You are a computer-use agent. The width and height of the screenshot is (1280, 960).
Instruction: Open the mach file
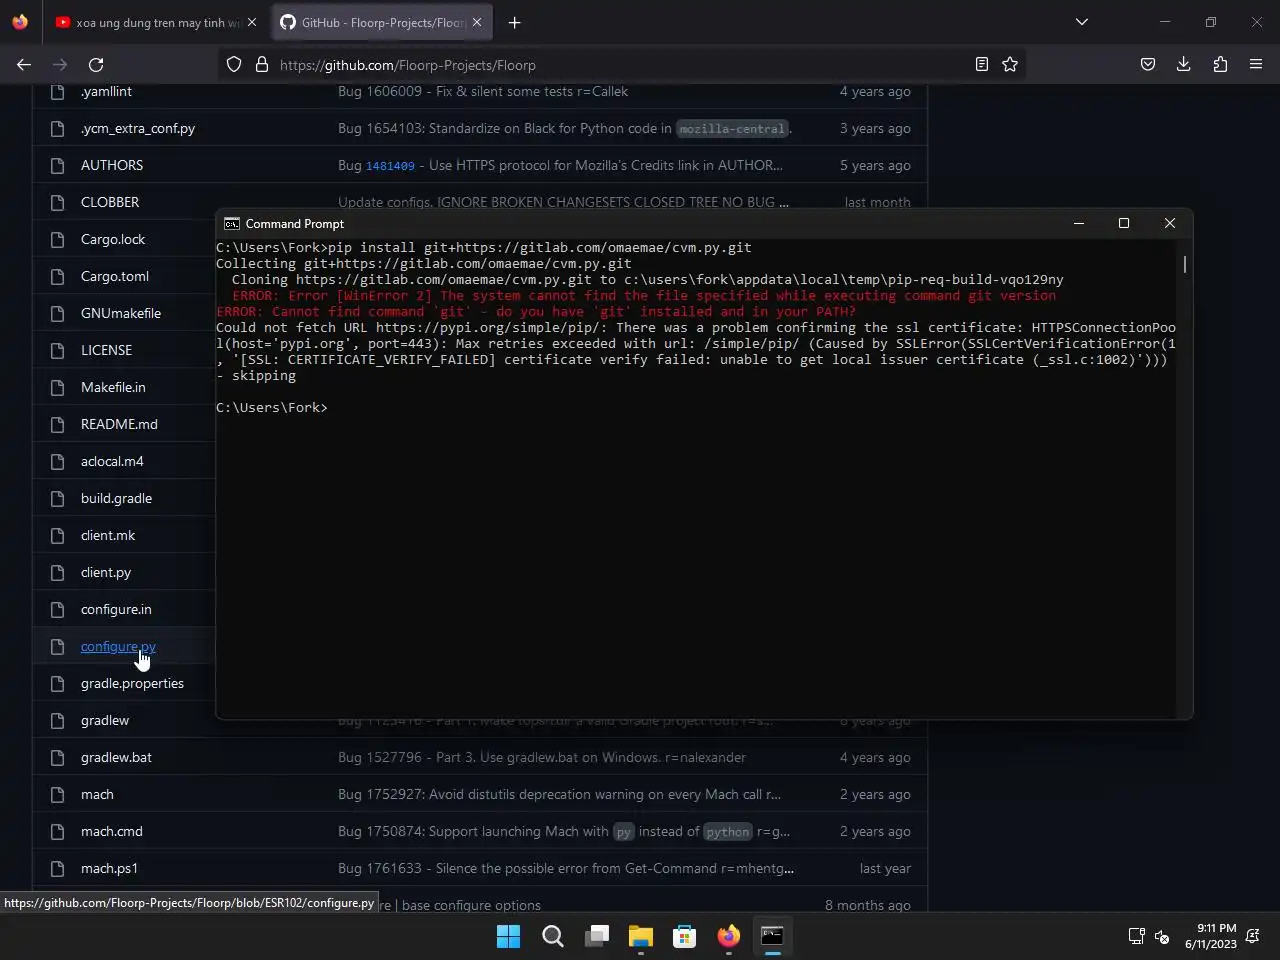[x=97, y=794]
